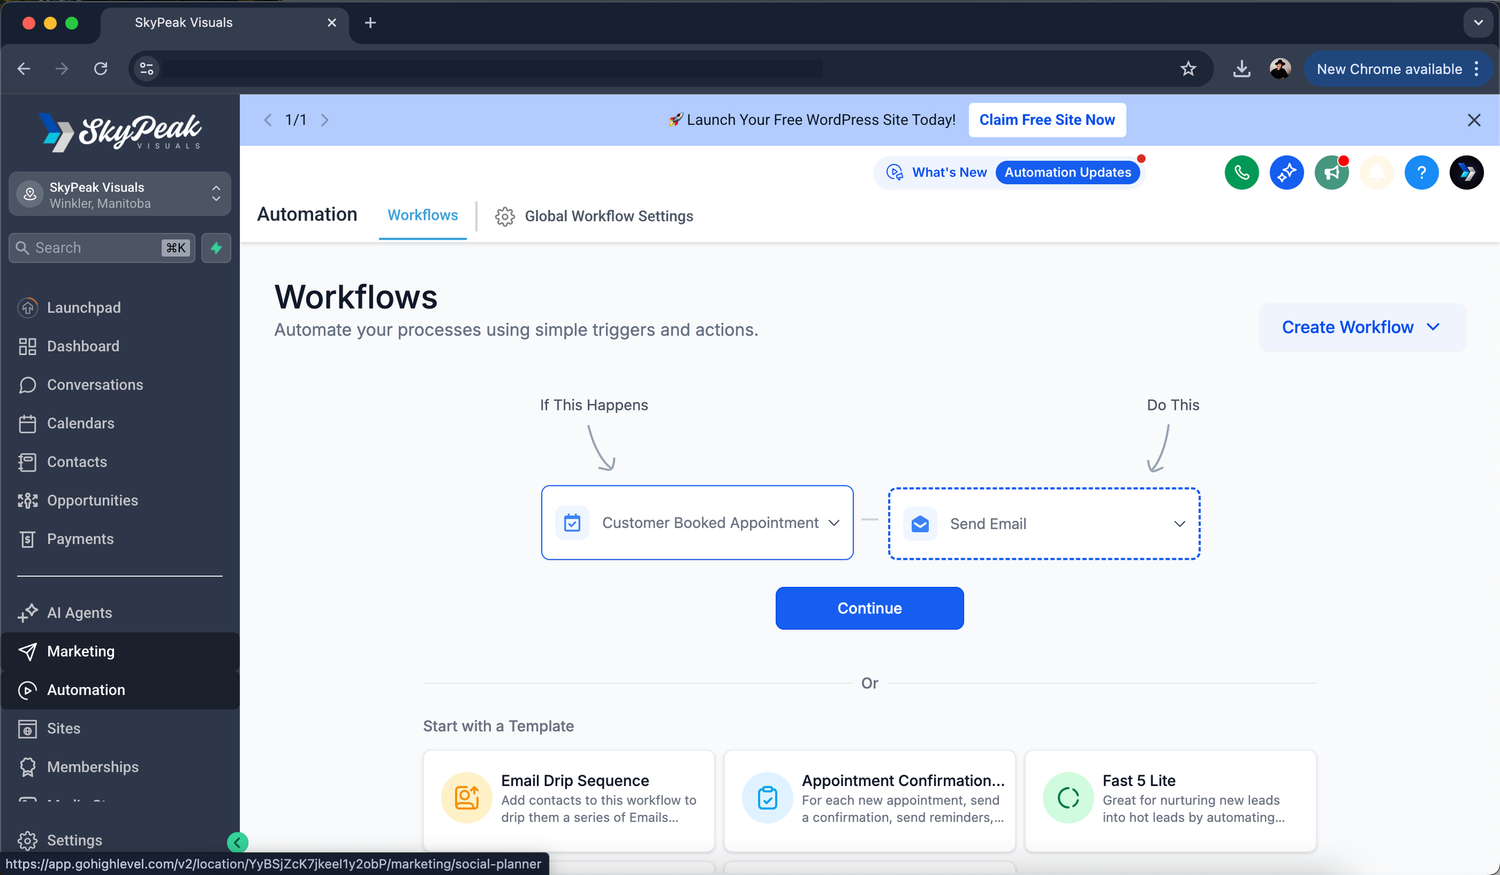Choose the Appointment Confirmation template

tap(870, 800)
